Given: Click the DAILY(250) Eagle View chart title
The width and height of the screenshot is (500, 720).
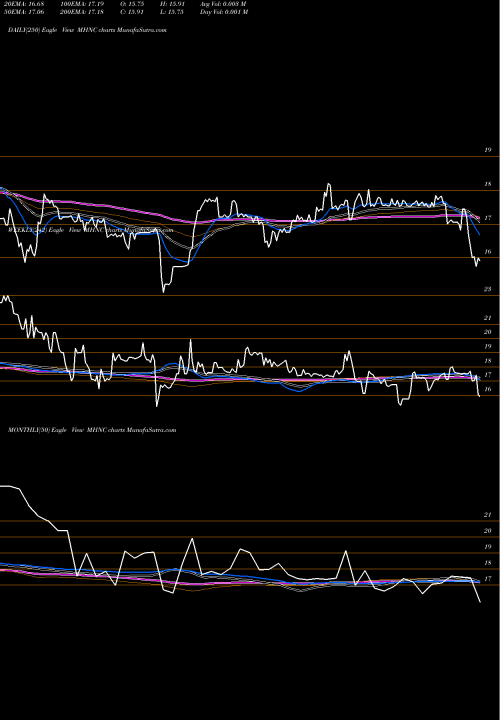Looking at the screenshot, I should click(x=87, y=30).
